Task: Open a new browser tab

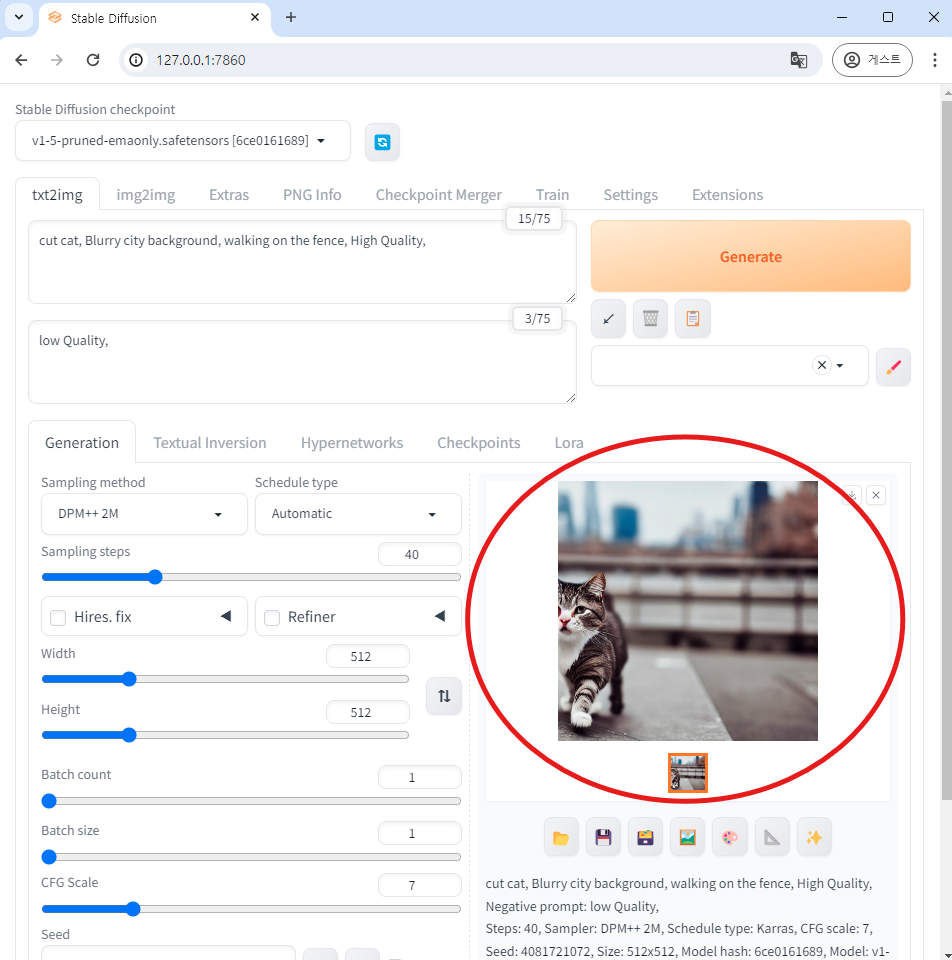Action: 291,18
